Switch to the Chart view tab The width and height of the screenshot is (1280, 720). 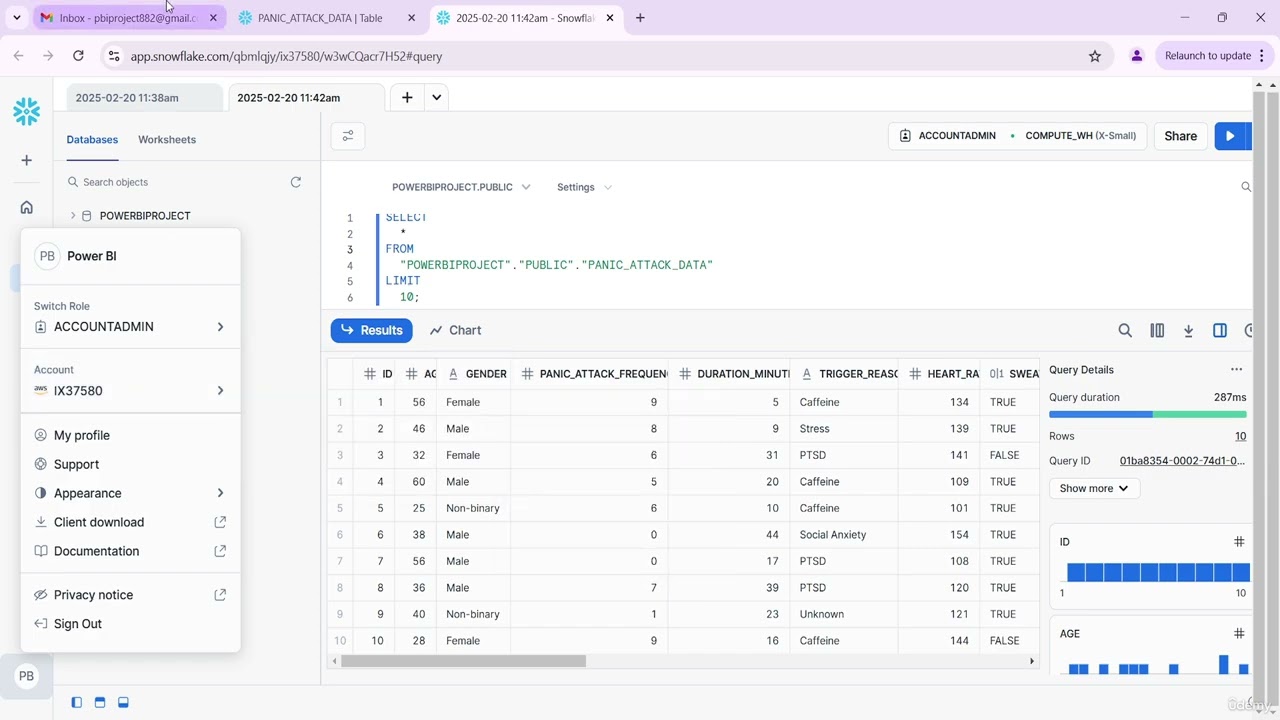(x=455, y=330)
